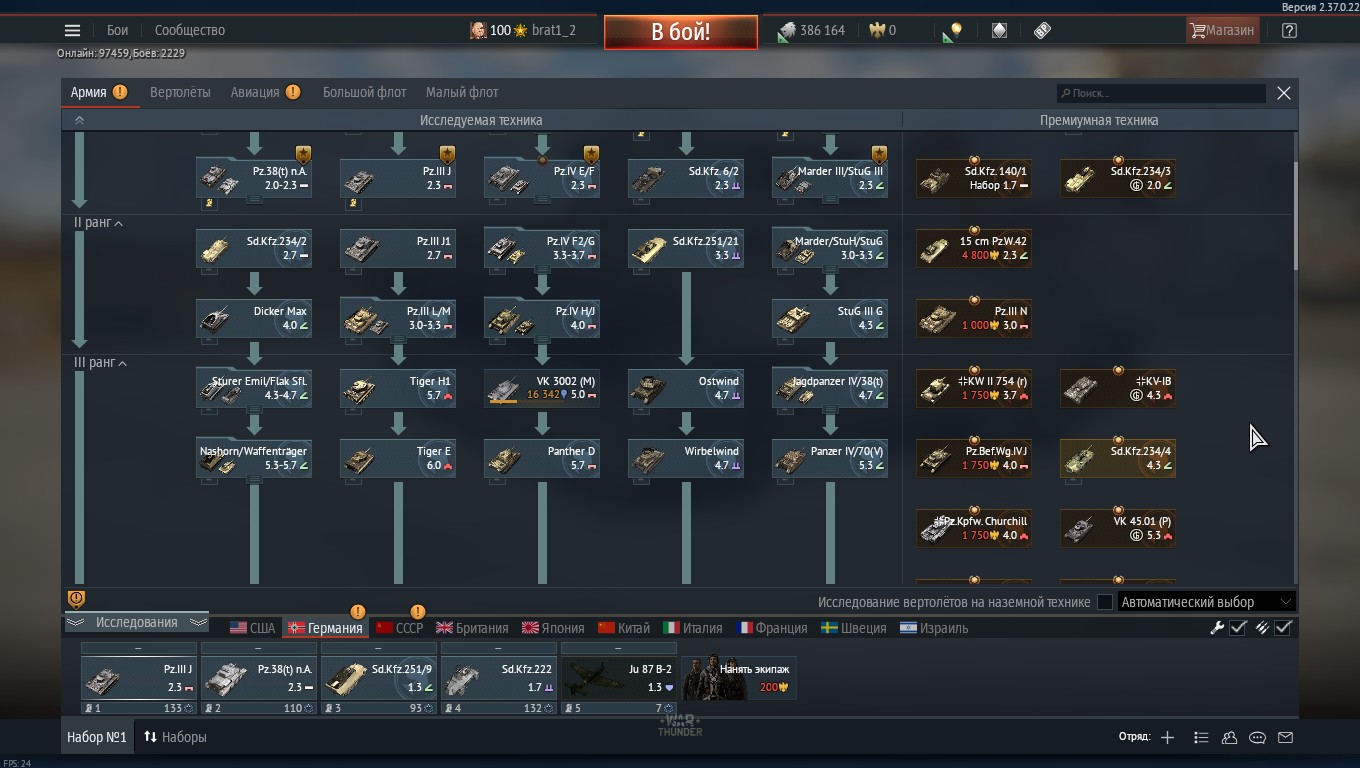Open the automatic selection dropdown
This screenshot has width=1360, height=768.
tap(1206, 602)
